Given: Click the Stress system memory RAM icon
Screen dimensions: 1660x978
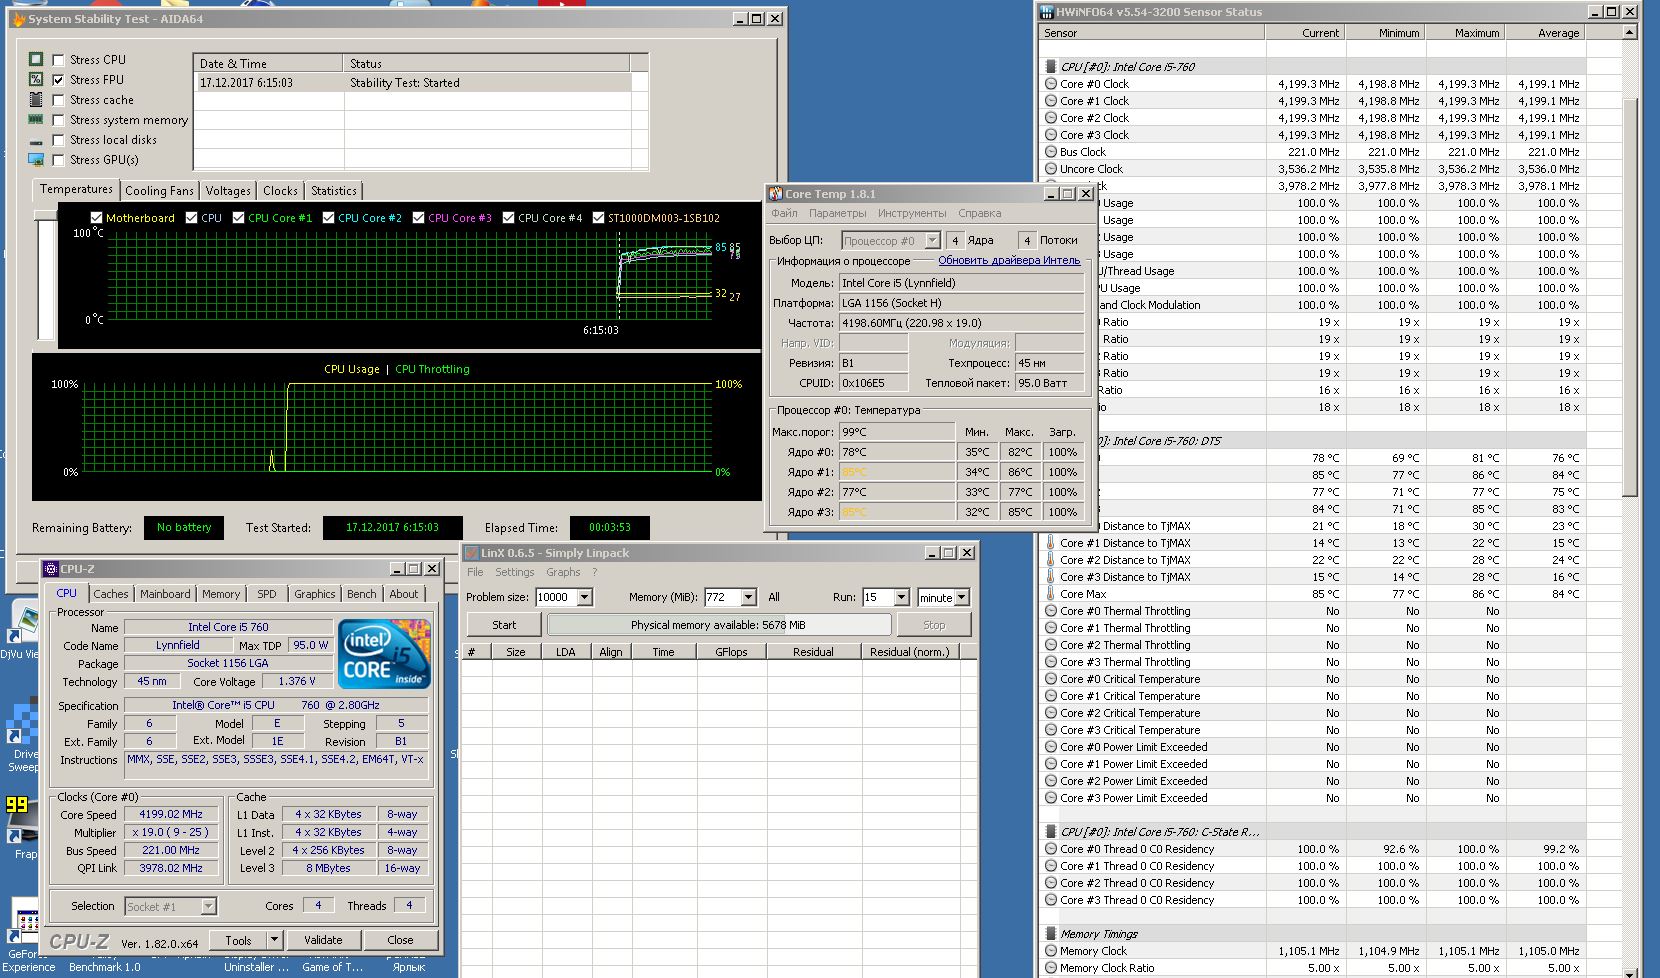Looking at the screenshot, I should point(36,120).
